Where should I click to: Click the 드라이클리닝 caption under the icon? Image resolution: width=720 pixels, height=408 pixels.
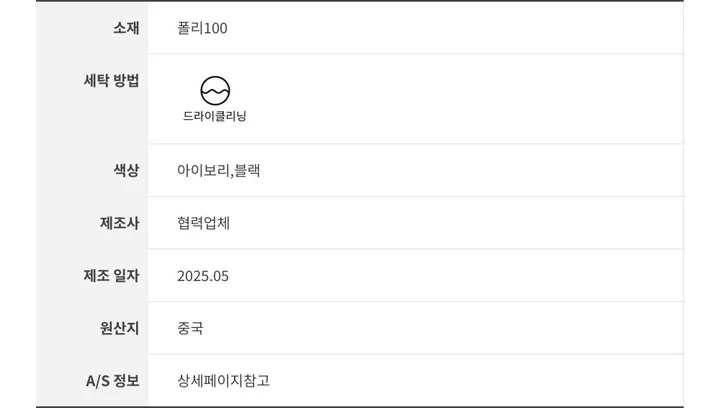[215, 116]
